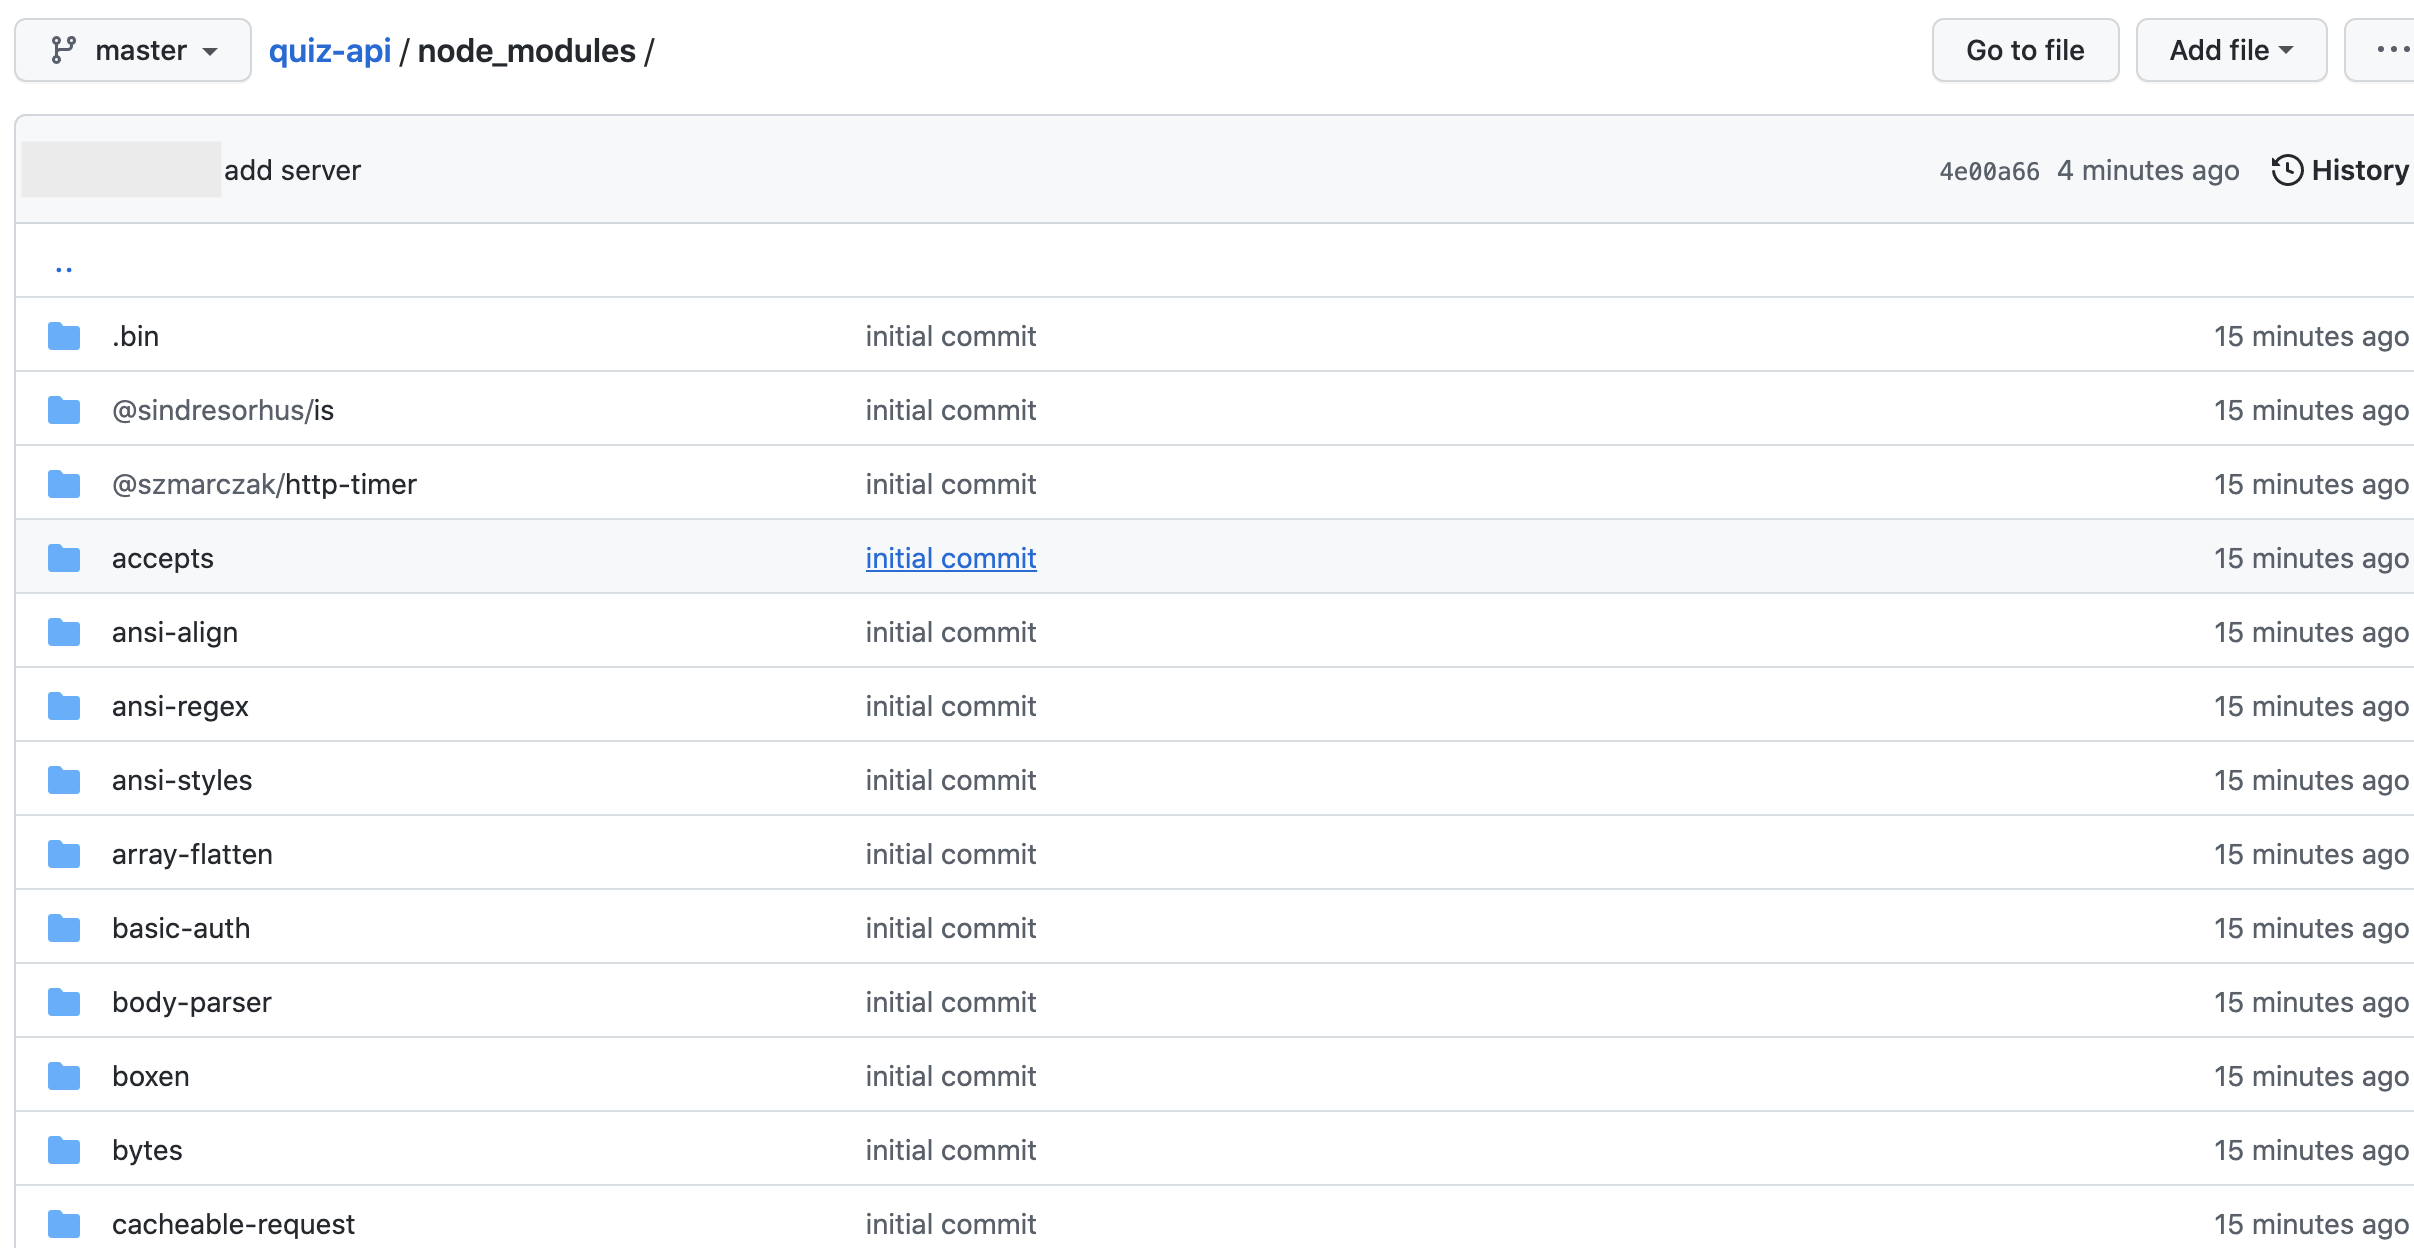Expand the Add file dropdown
Screen dimensions: 2414x1248
pos(2230,50)
